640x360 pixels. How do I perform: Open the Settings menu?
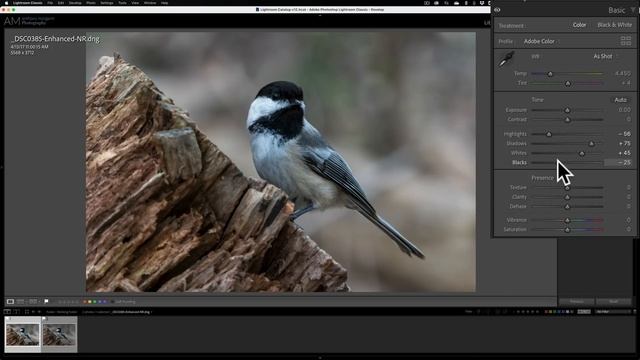point(107,3)
